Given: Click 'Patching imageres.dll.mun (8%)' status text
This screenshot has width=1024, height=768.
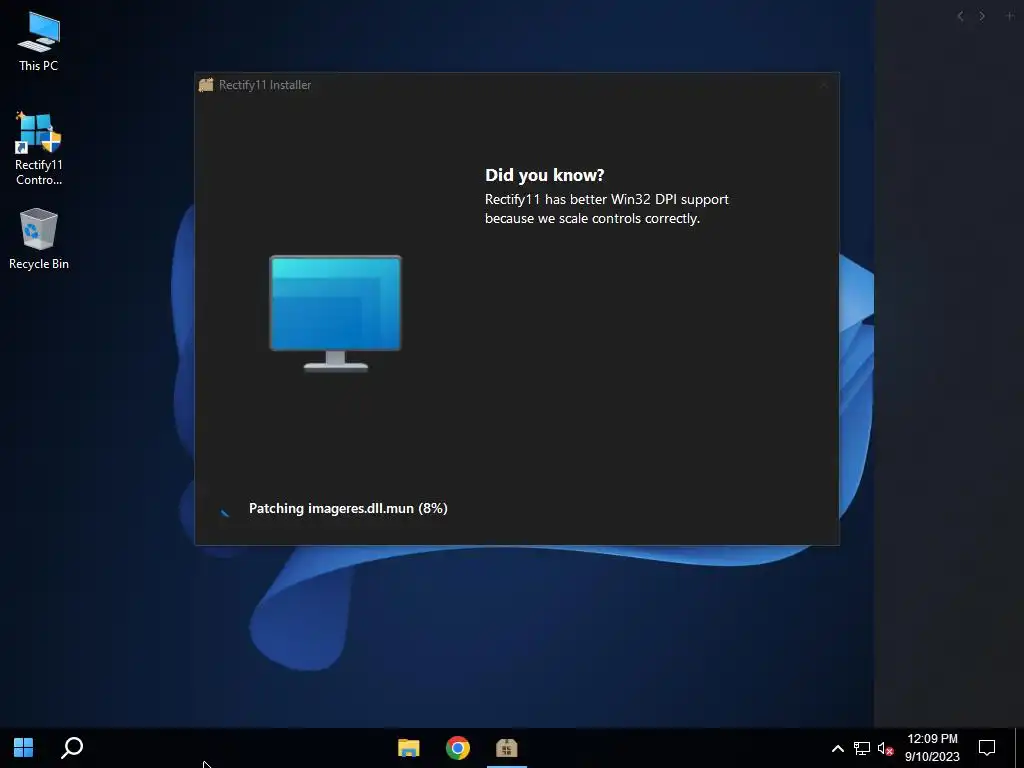Looking at the screenshot, I should click(x=348, y=508).
